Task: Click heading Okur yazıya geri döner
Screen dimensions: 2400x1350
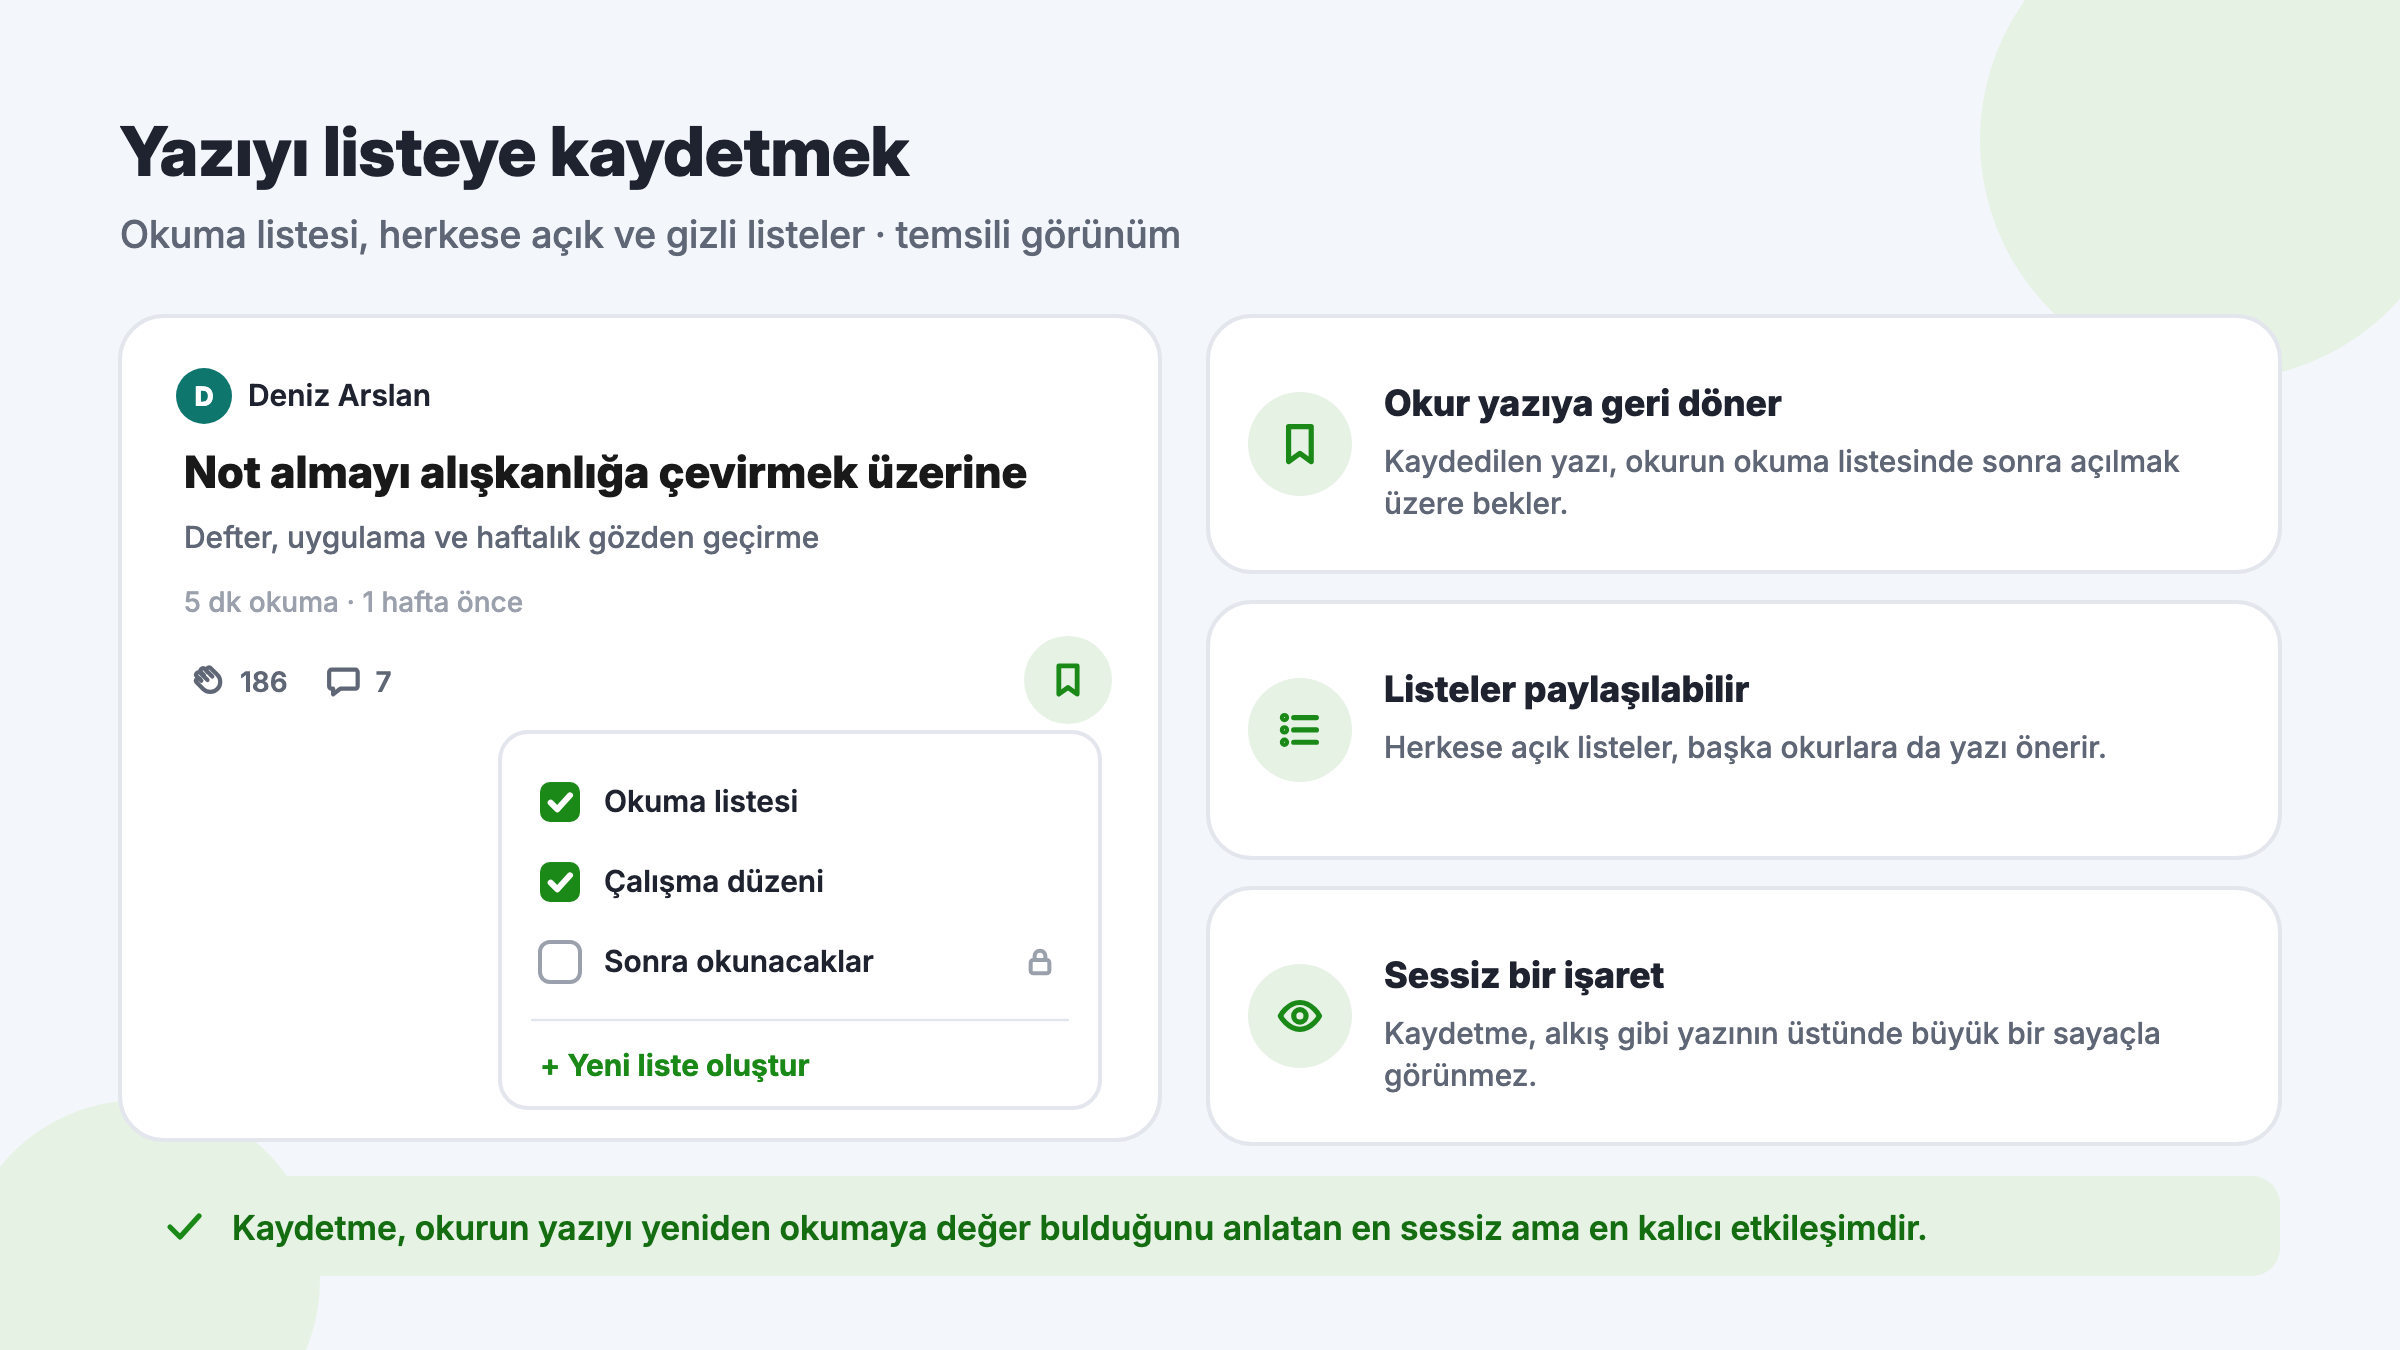Action: [x=1582, y=404]
